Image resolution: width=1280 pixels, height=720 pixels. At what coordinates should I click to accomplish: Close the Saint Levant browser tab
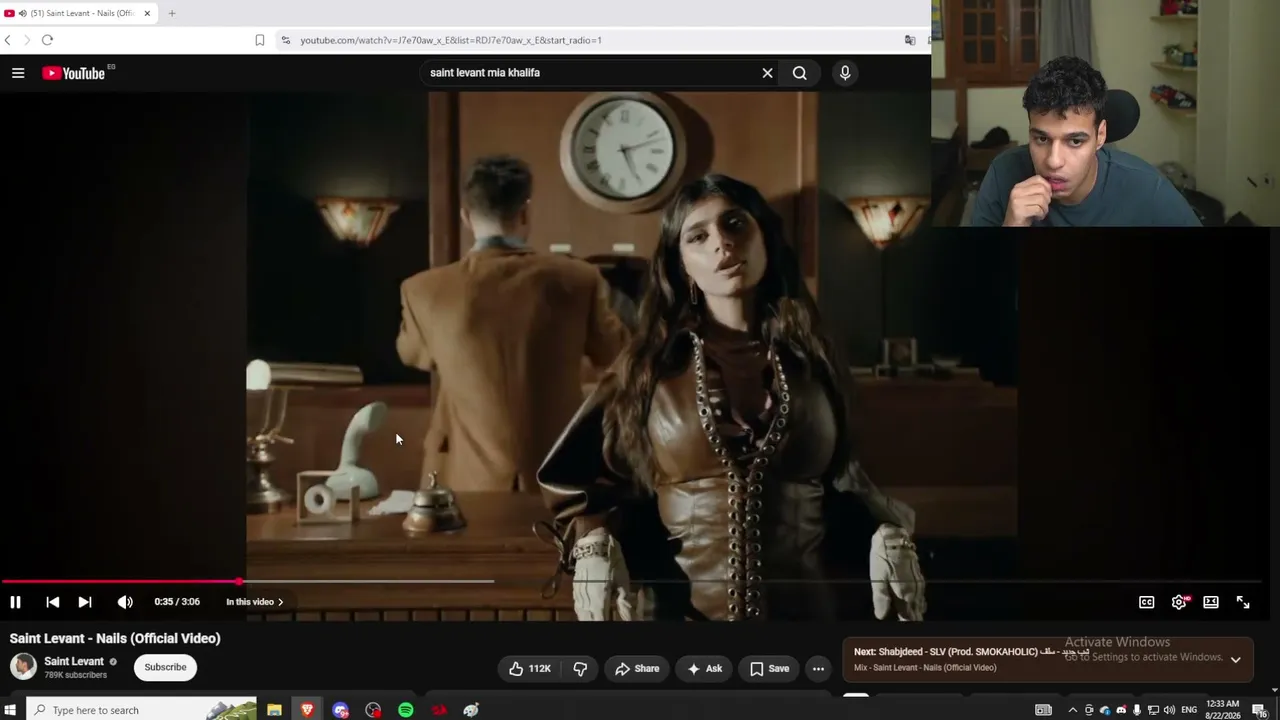[x=147, y=13]
